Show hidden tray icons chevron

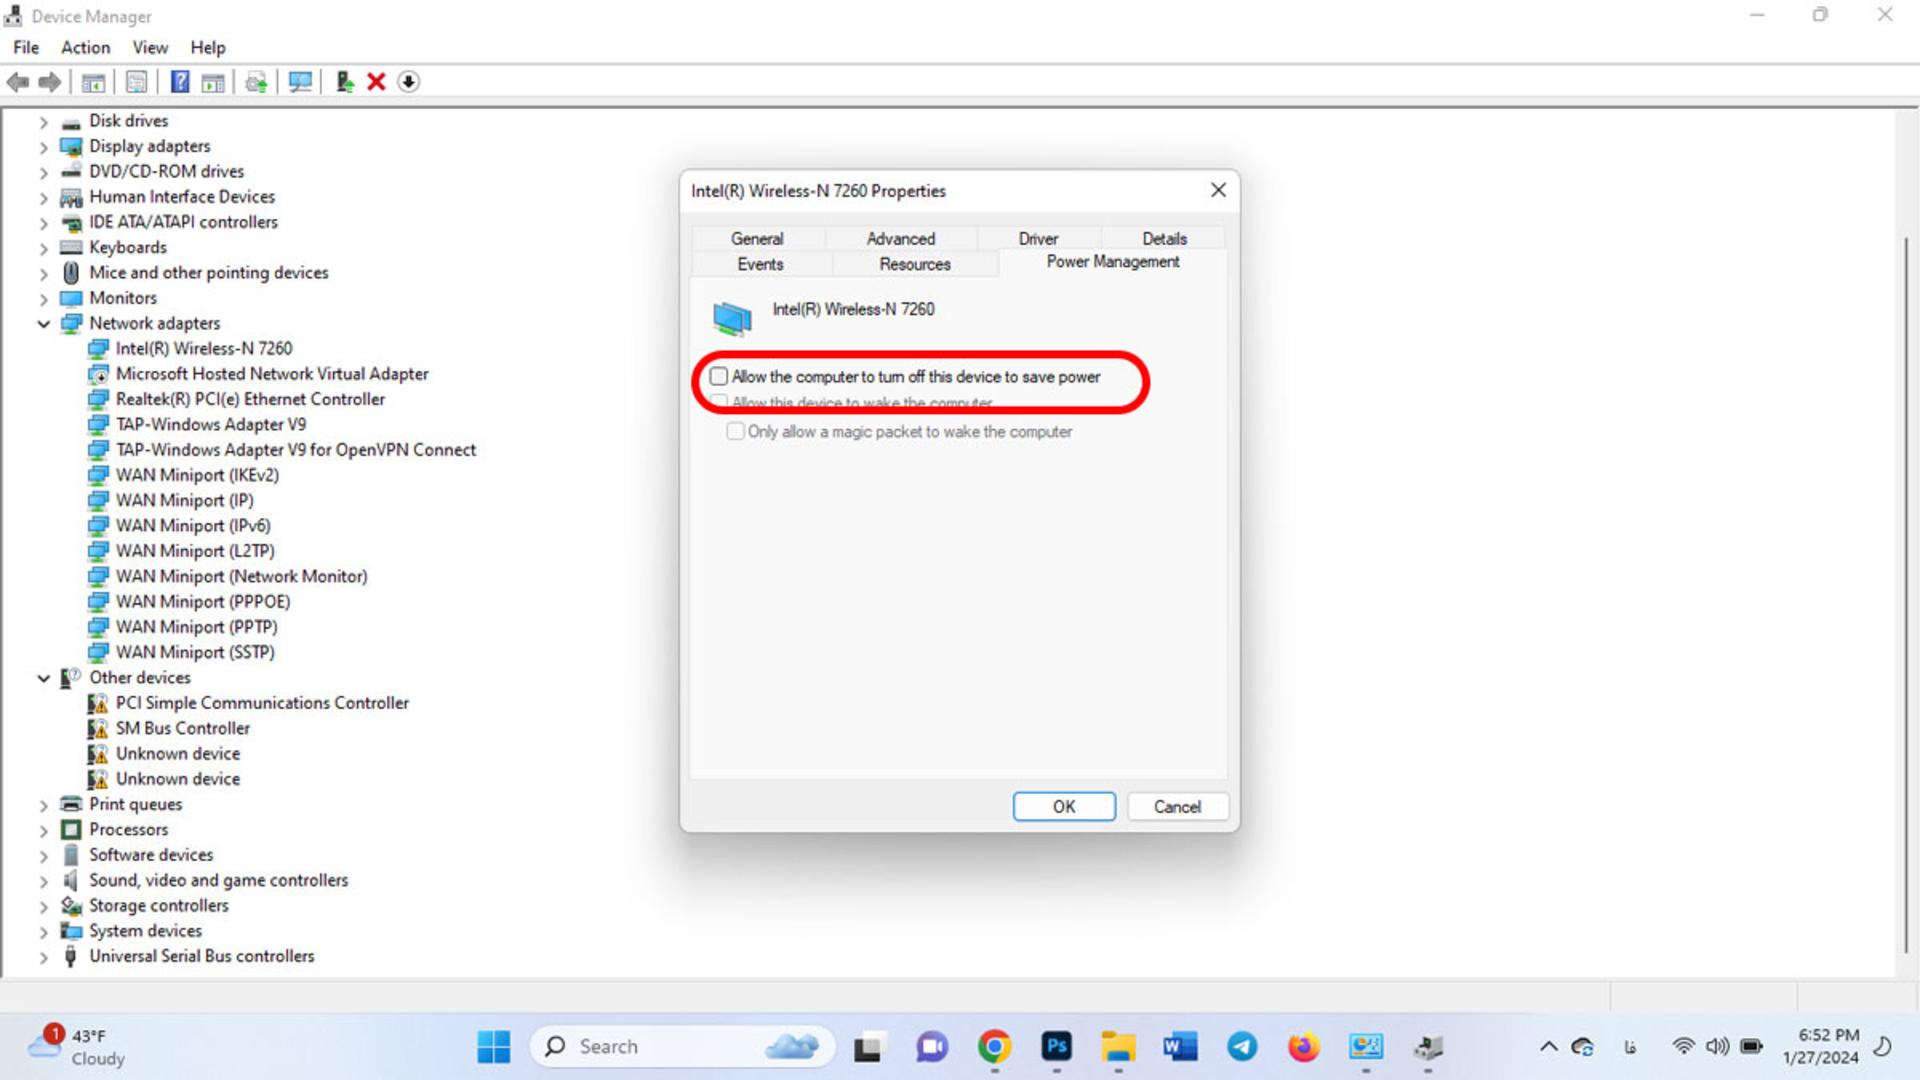(1548, 1047)
